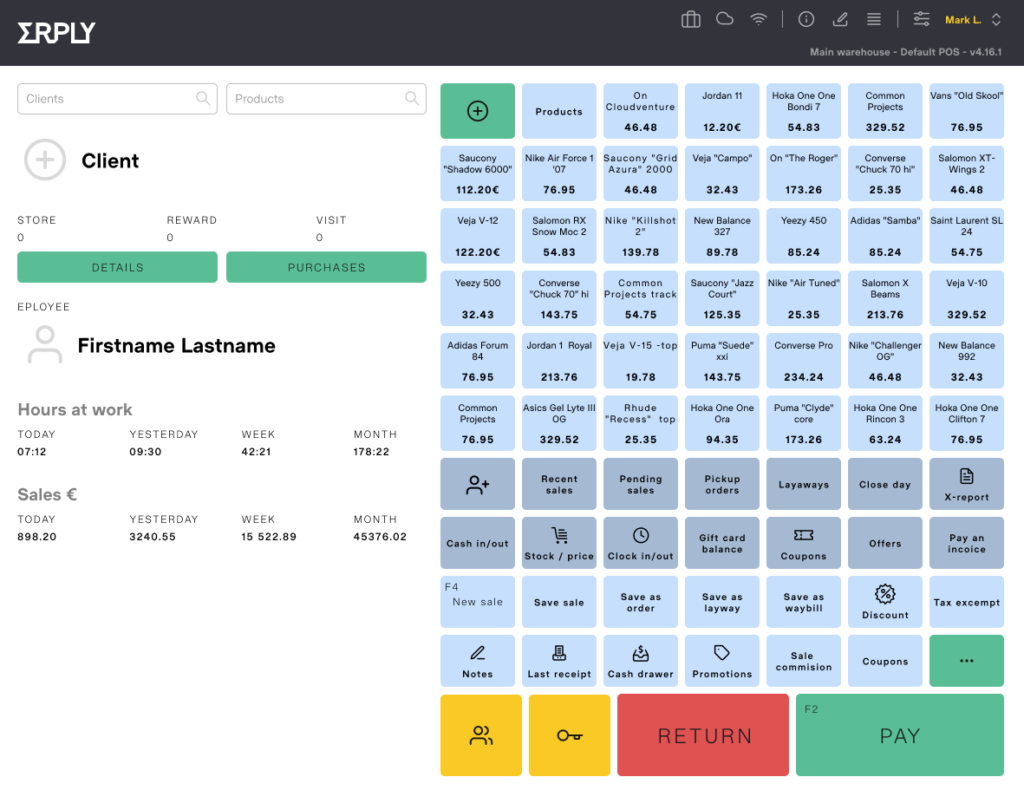Click Pay an invoice

tap(967, 543)
